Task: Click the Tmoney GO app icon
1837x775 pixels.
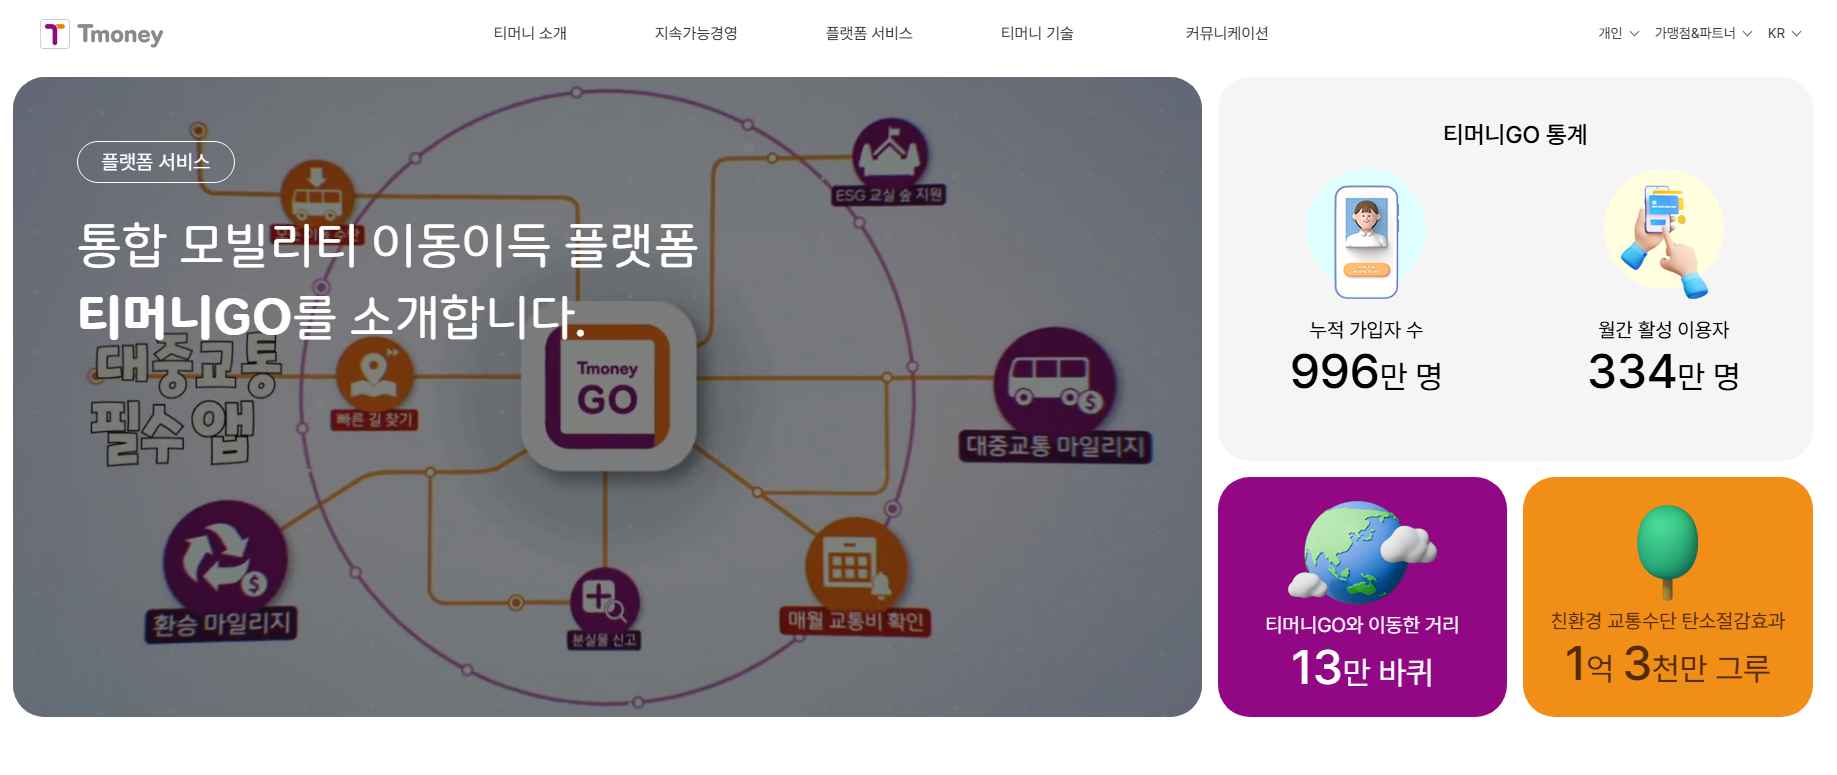Action: pos(608,387)
